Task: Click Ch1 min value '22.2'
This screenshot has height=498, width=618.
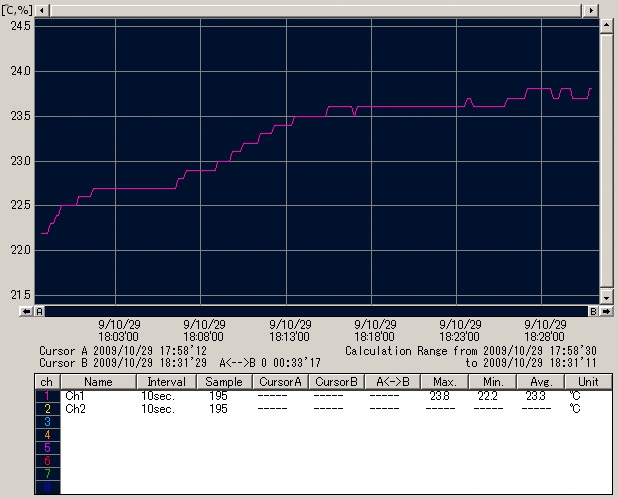Action: point(488,396)
